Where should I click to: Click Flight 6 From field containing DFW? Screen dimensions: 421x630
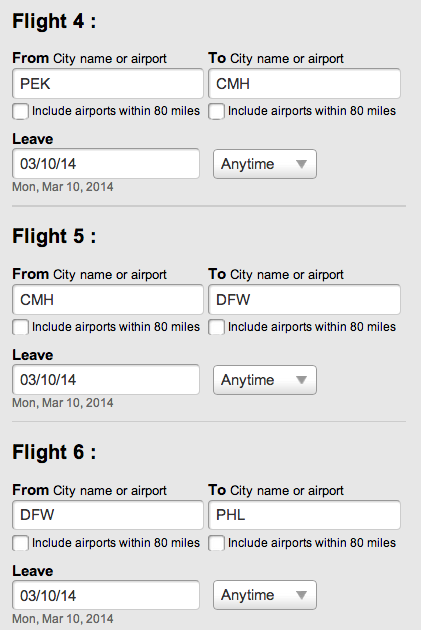pyautogui.click(x=108, y=515)
